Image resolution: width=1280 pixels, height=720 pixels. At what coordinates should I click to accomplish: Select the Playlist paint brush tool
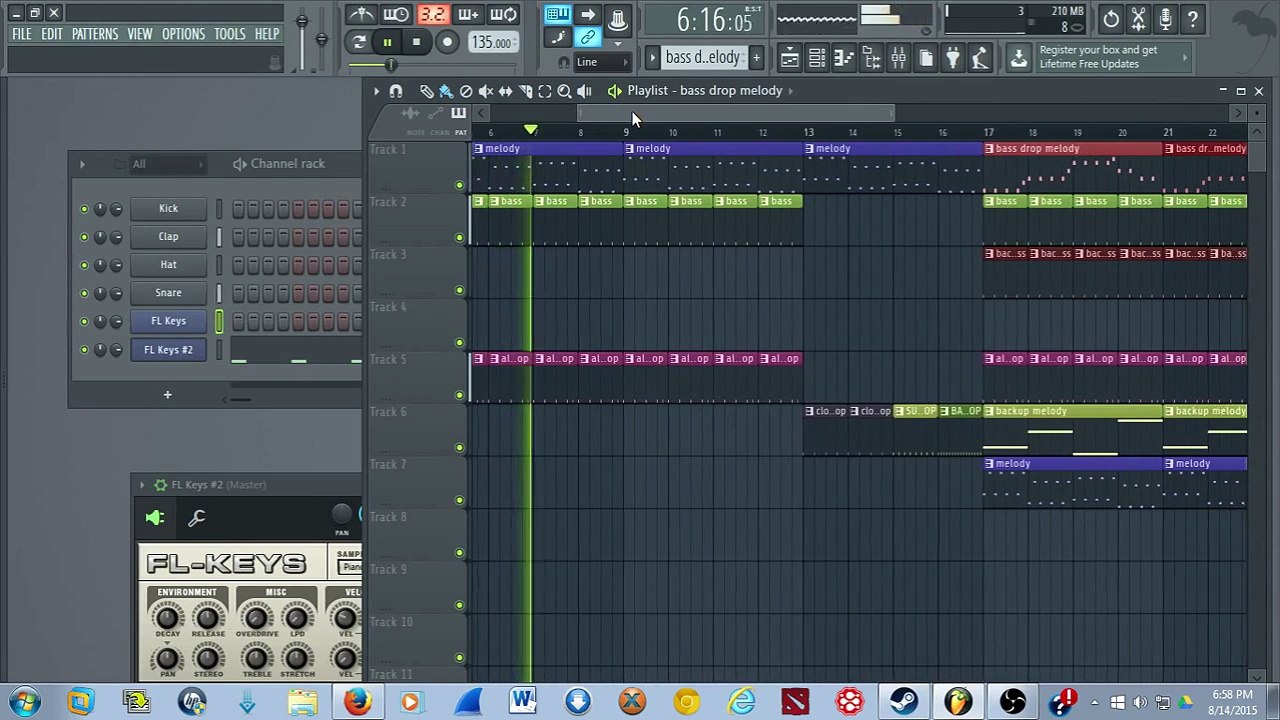(446, 91)
